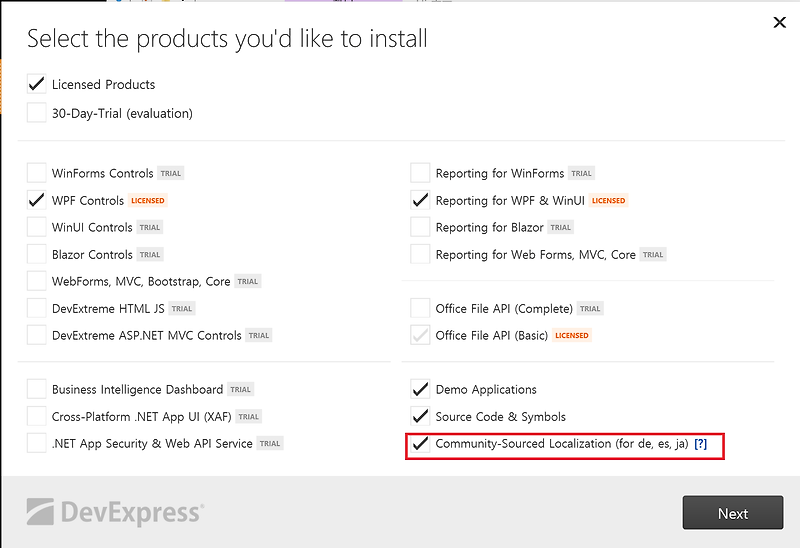The height and width of the screenshot is (548, 800).
Task: Uncheck the Licensed Products checkbox
Action: 37,84
